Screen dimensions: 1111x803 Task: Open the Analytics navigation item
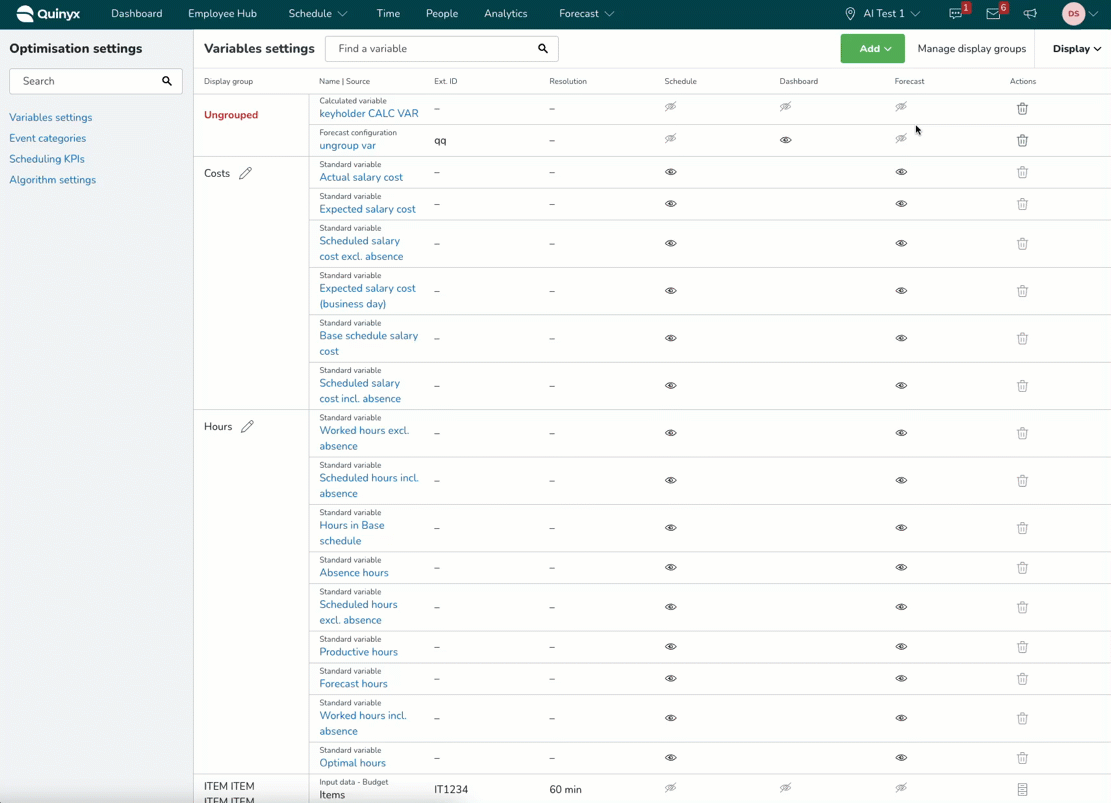(x=505, y=13)
